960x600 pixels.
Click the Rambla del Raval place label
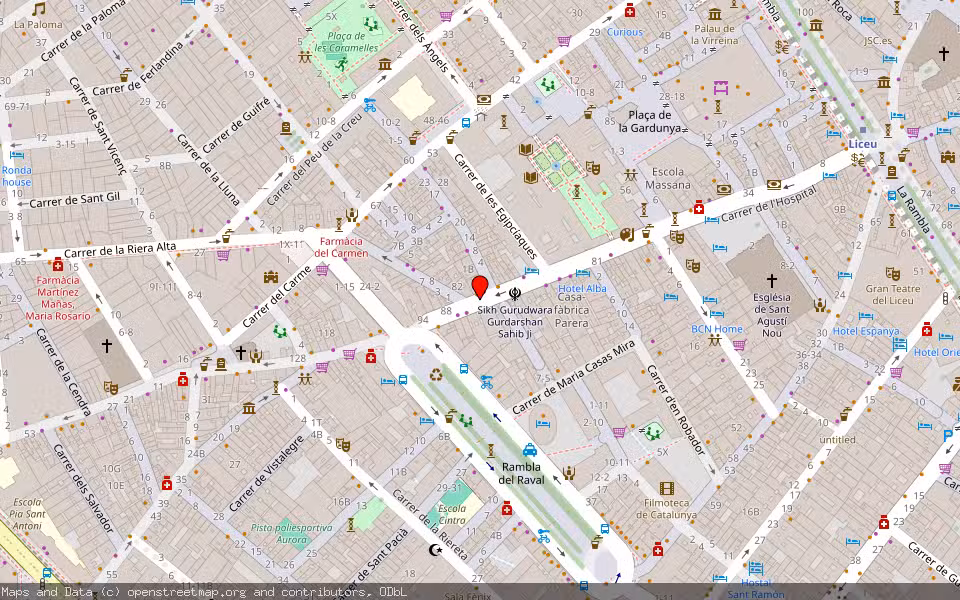(520, 472)
